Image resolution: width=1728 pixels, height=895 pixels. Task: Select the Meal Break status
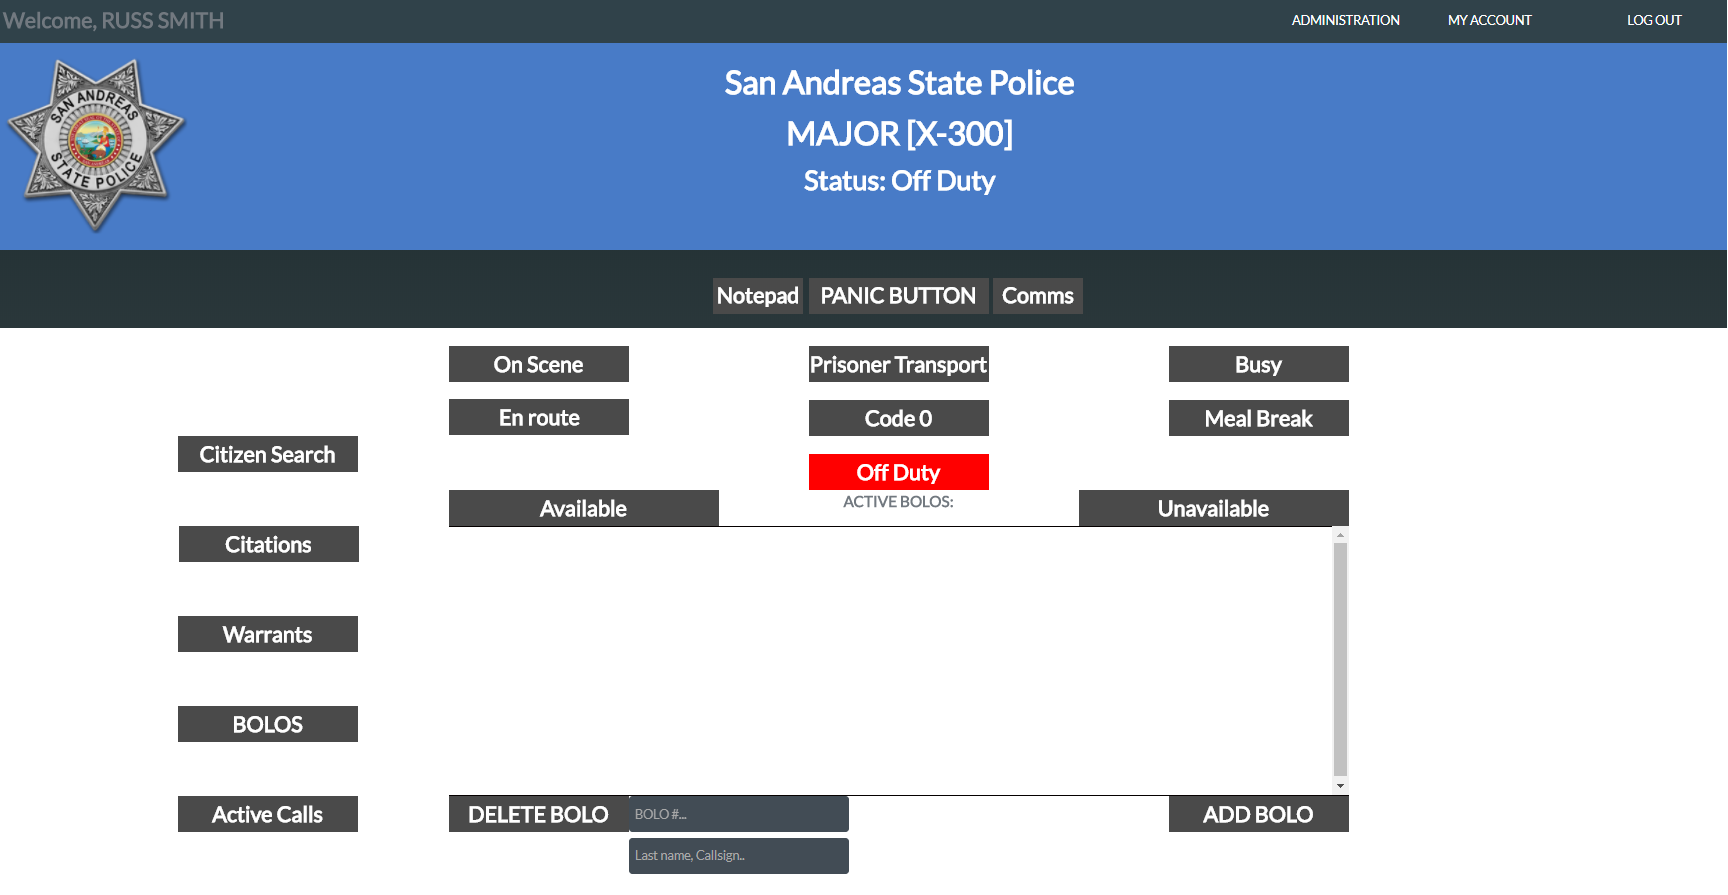click(1259, 418)
